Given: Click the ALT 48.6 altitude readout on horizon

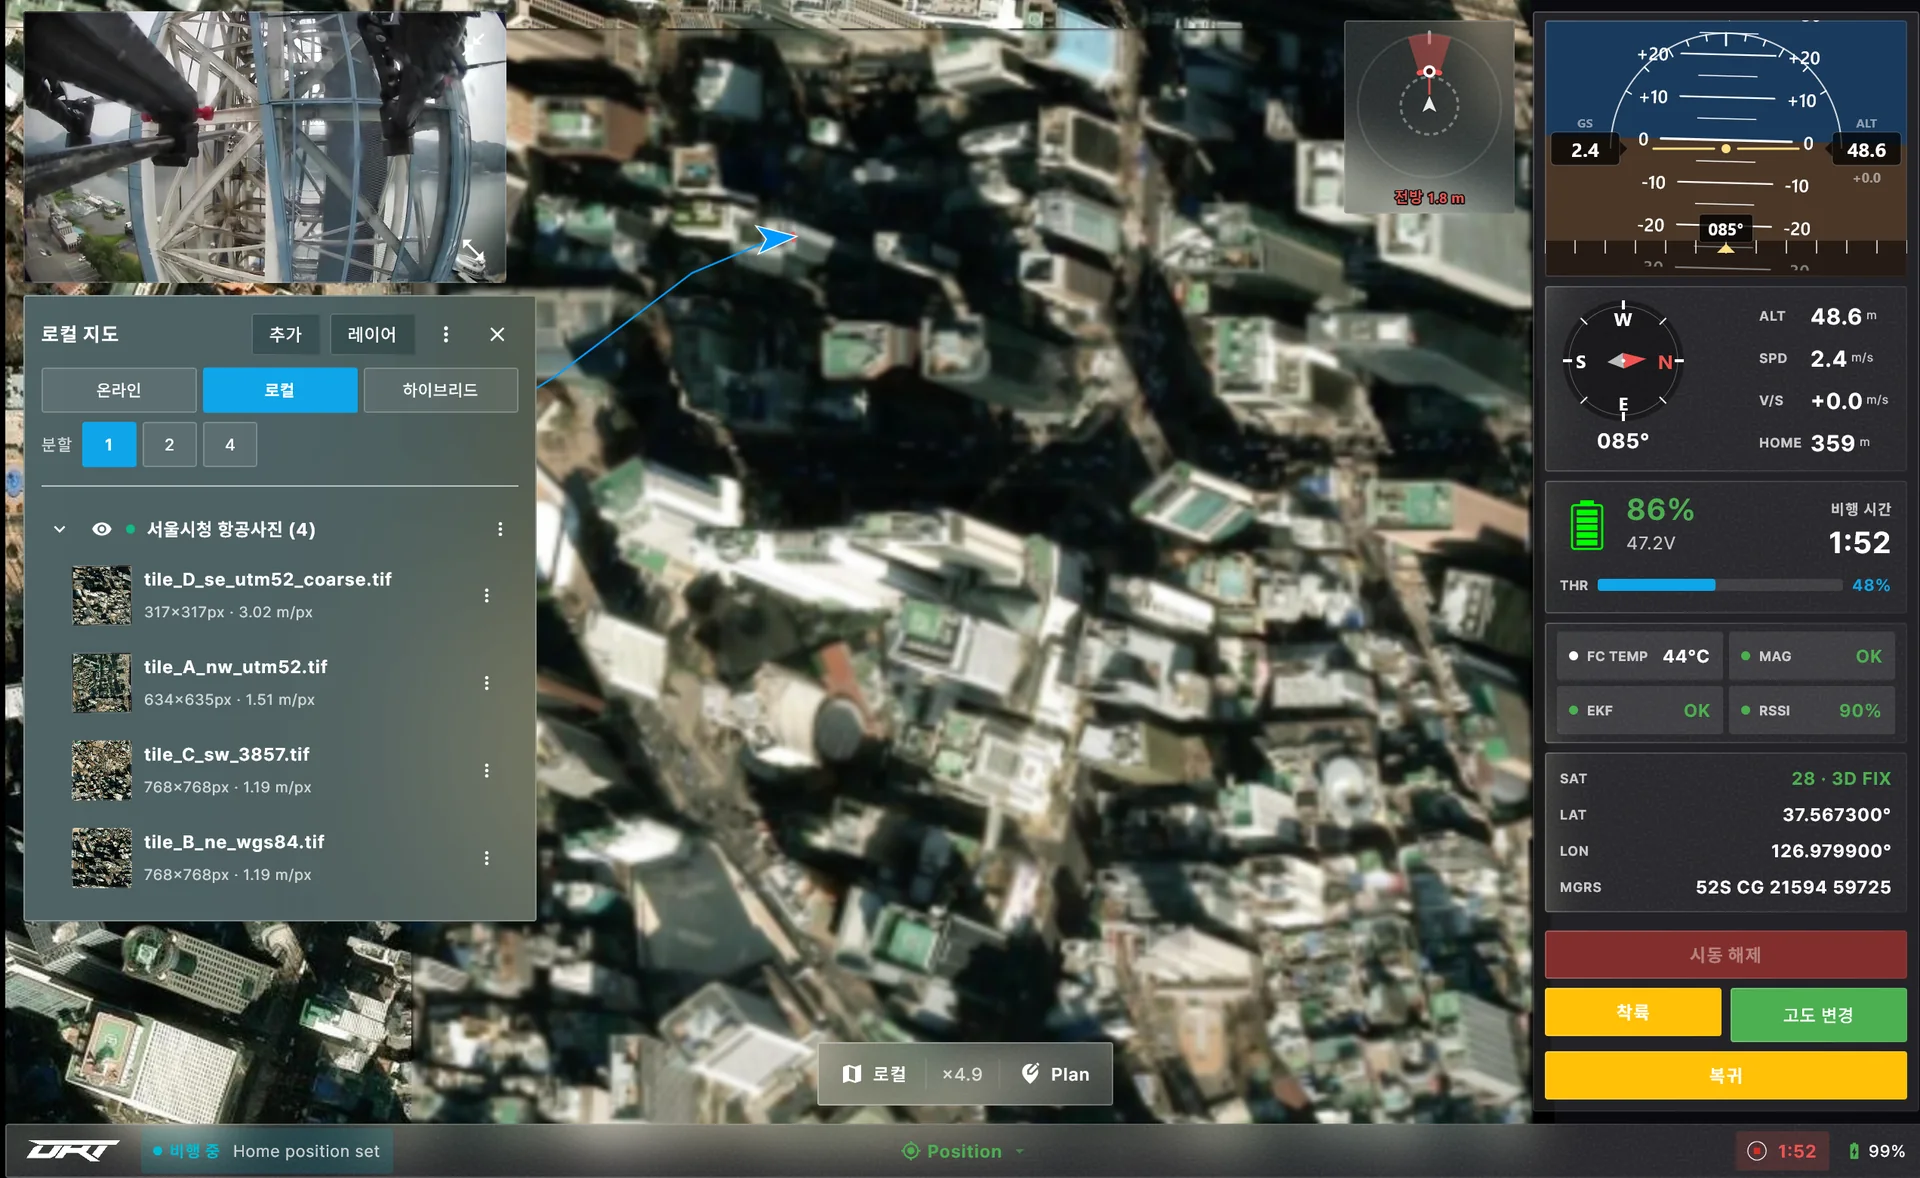Looking at the screenshot, I should (1866, 150).
